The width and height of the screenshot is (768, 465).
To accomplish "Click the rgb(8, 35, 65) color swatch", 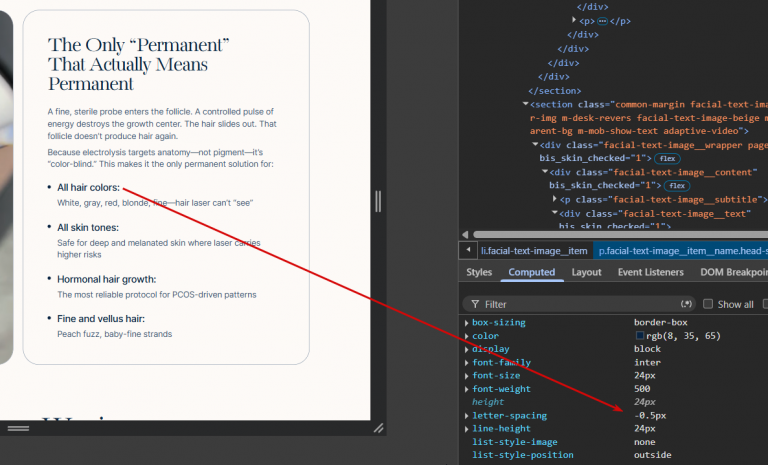I will [639, 336].
